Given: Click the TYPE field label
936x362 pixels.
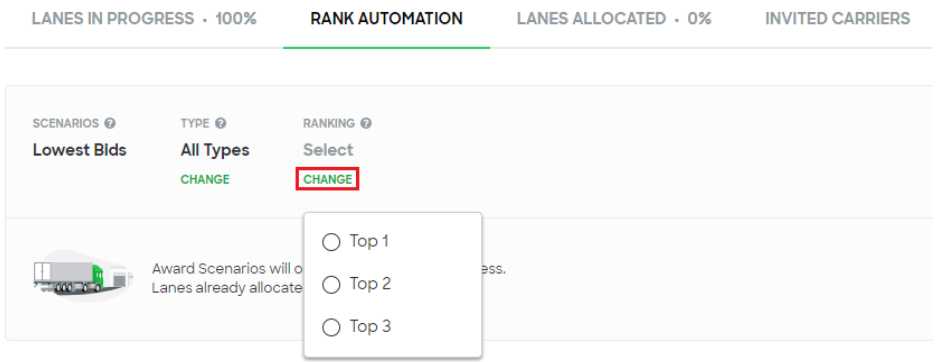Looking at the screenshot, I should 195,124.
